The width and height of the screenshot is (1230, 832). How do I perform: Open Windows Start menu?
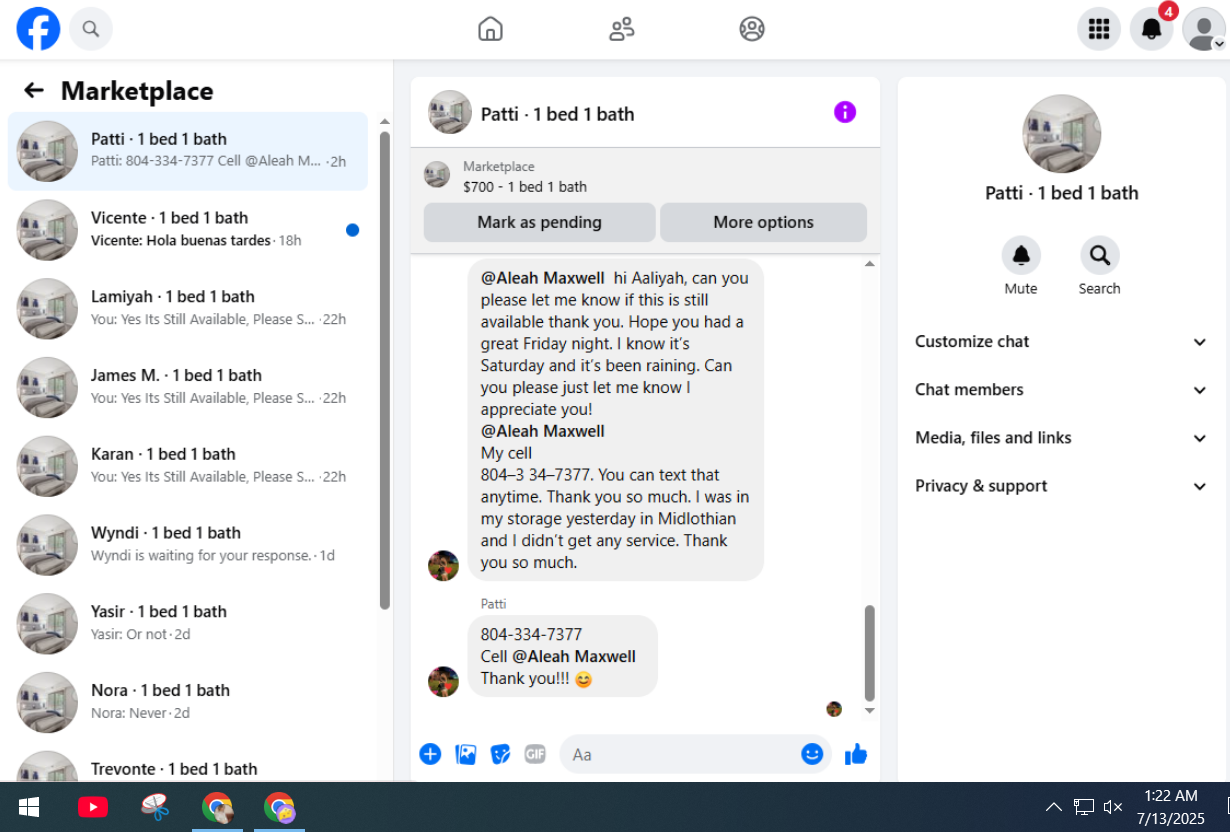[x=29, y=807]
